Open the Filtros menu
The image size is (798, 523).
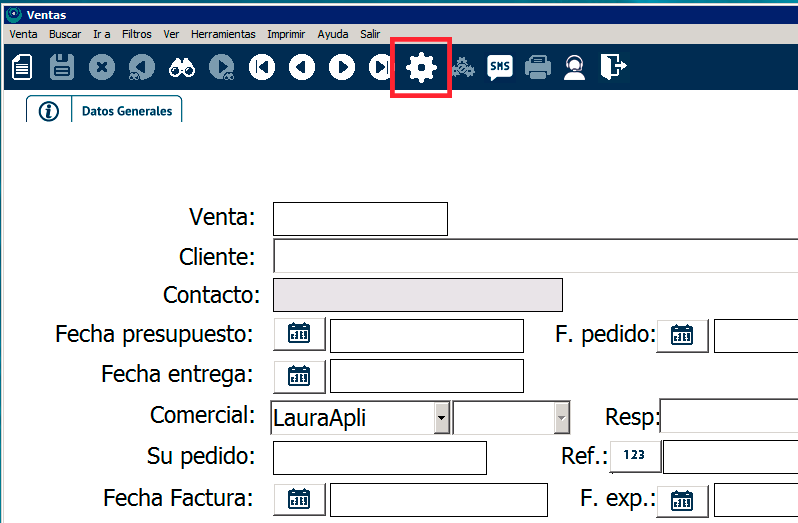click(x=136, y=34)
